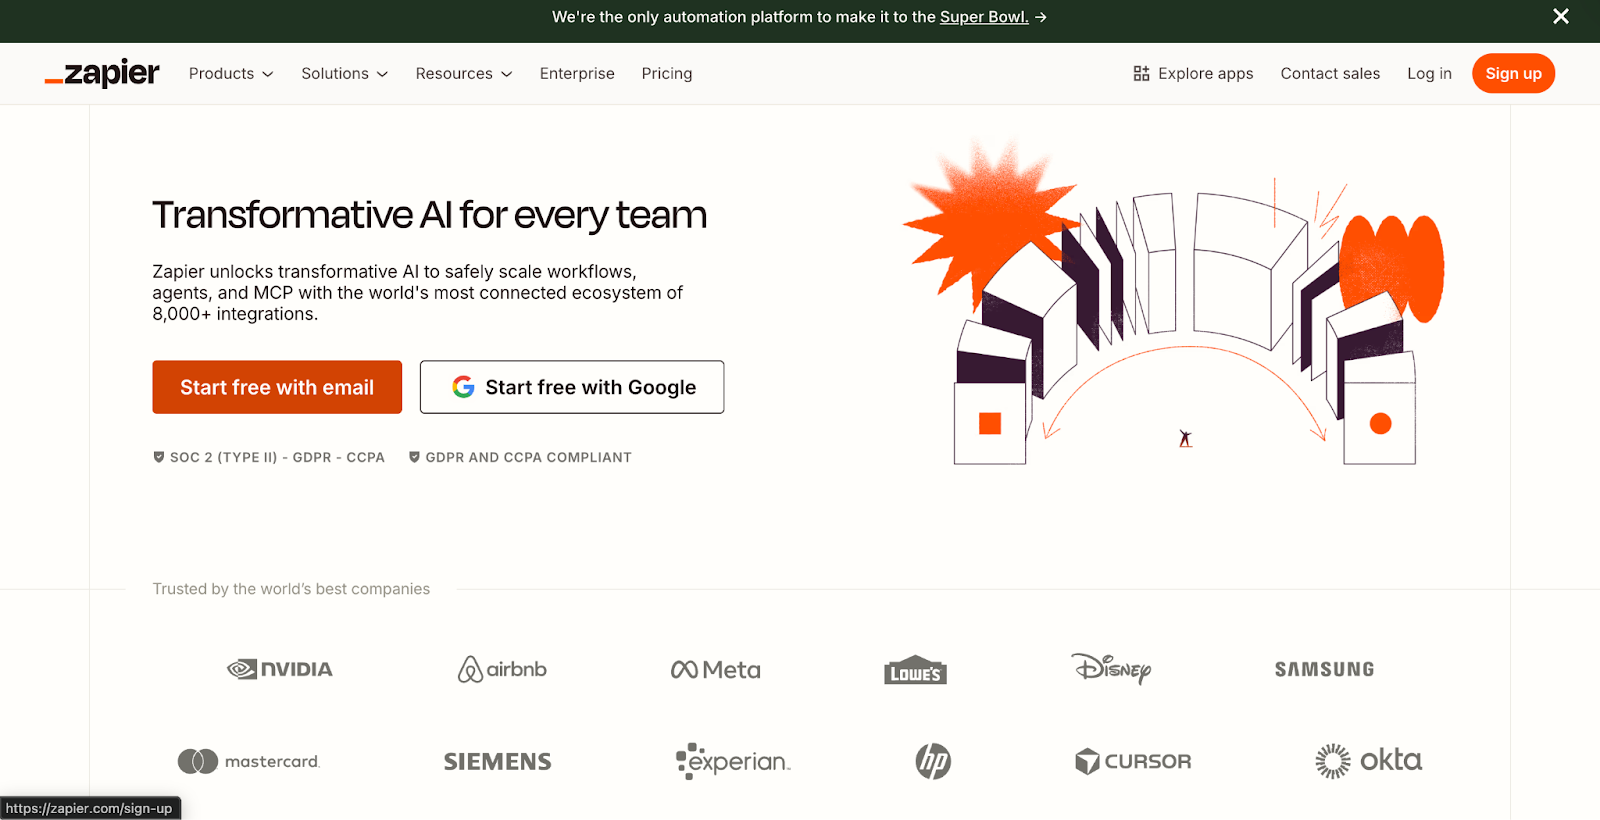Click the NVIDIA logo

click(x=280, y=669)
